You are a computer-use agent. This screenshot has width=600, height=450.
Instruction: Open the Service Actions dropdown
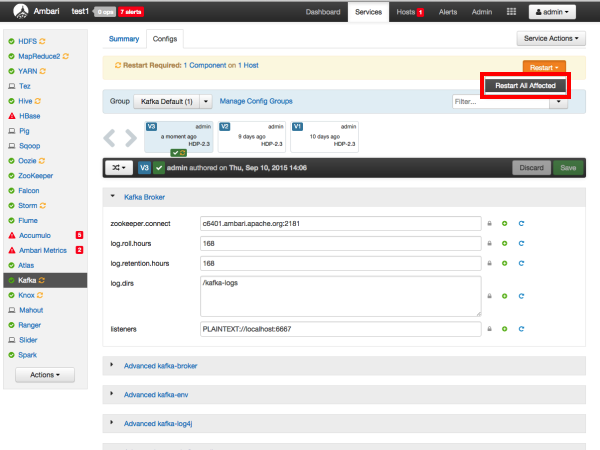pos(551,38)
